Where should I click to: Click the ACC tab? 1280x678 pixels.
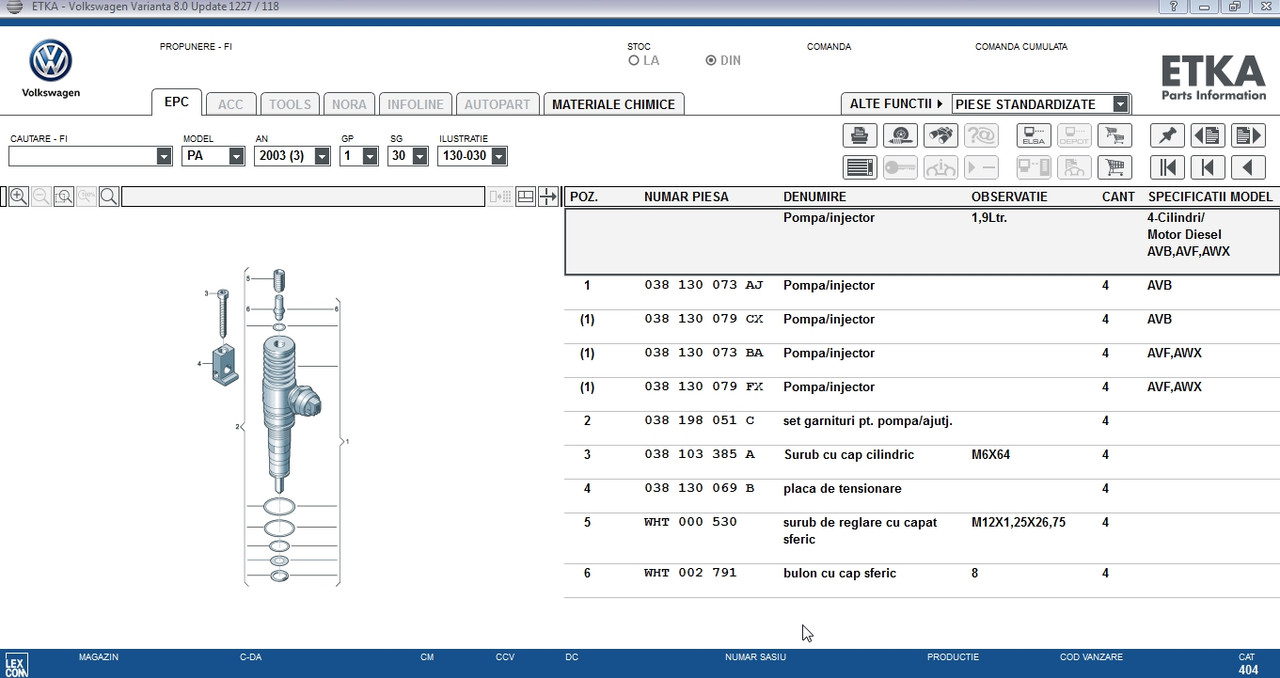231,104
